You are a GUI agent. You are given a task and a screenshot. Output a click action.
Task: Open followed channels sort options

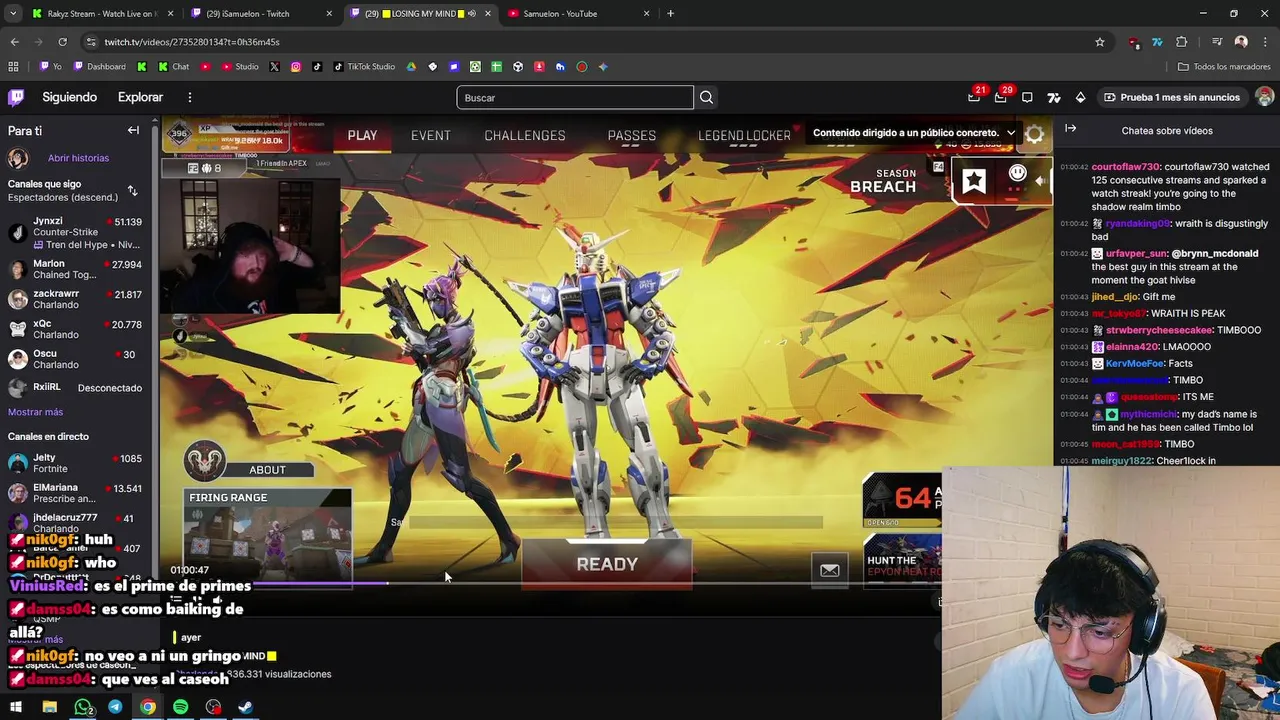[x=132, y=190]
